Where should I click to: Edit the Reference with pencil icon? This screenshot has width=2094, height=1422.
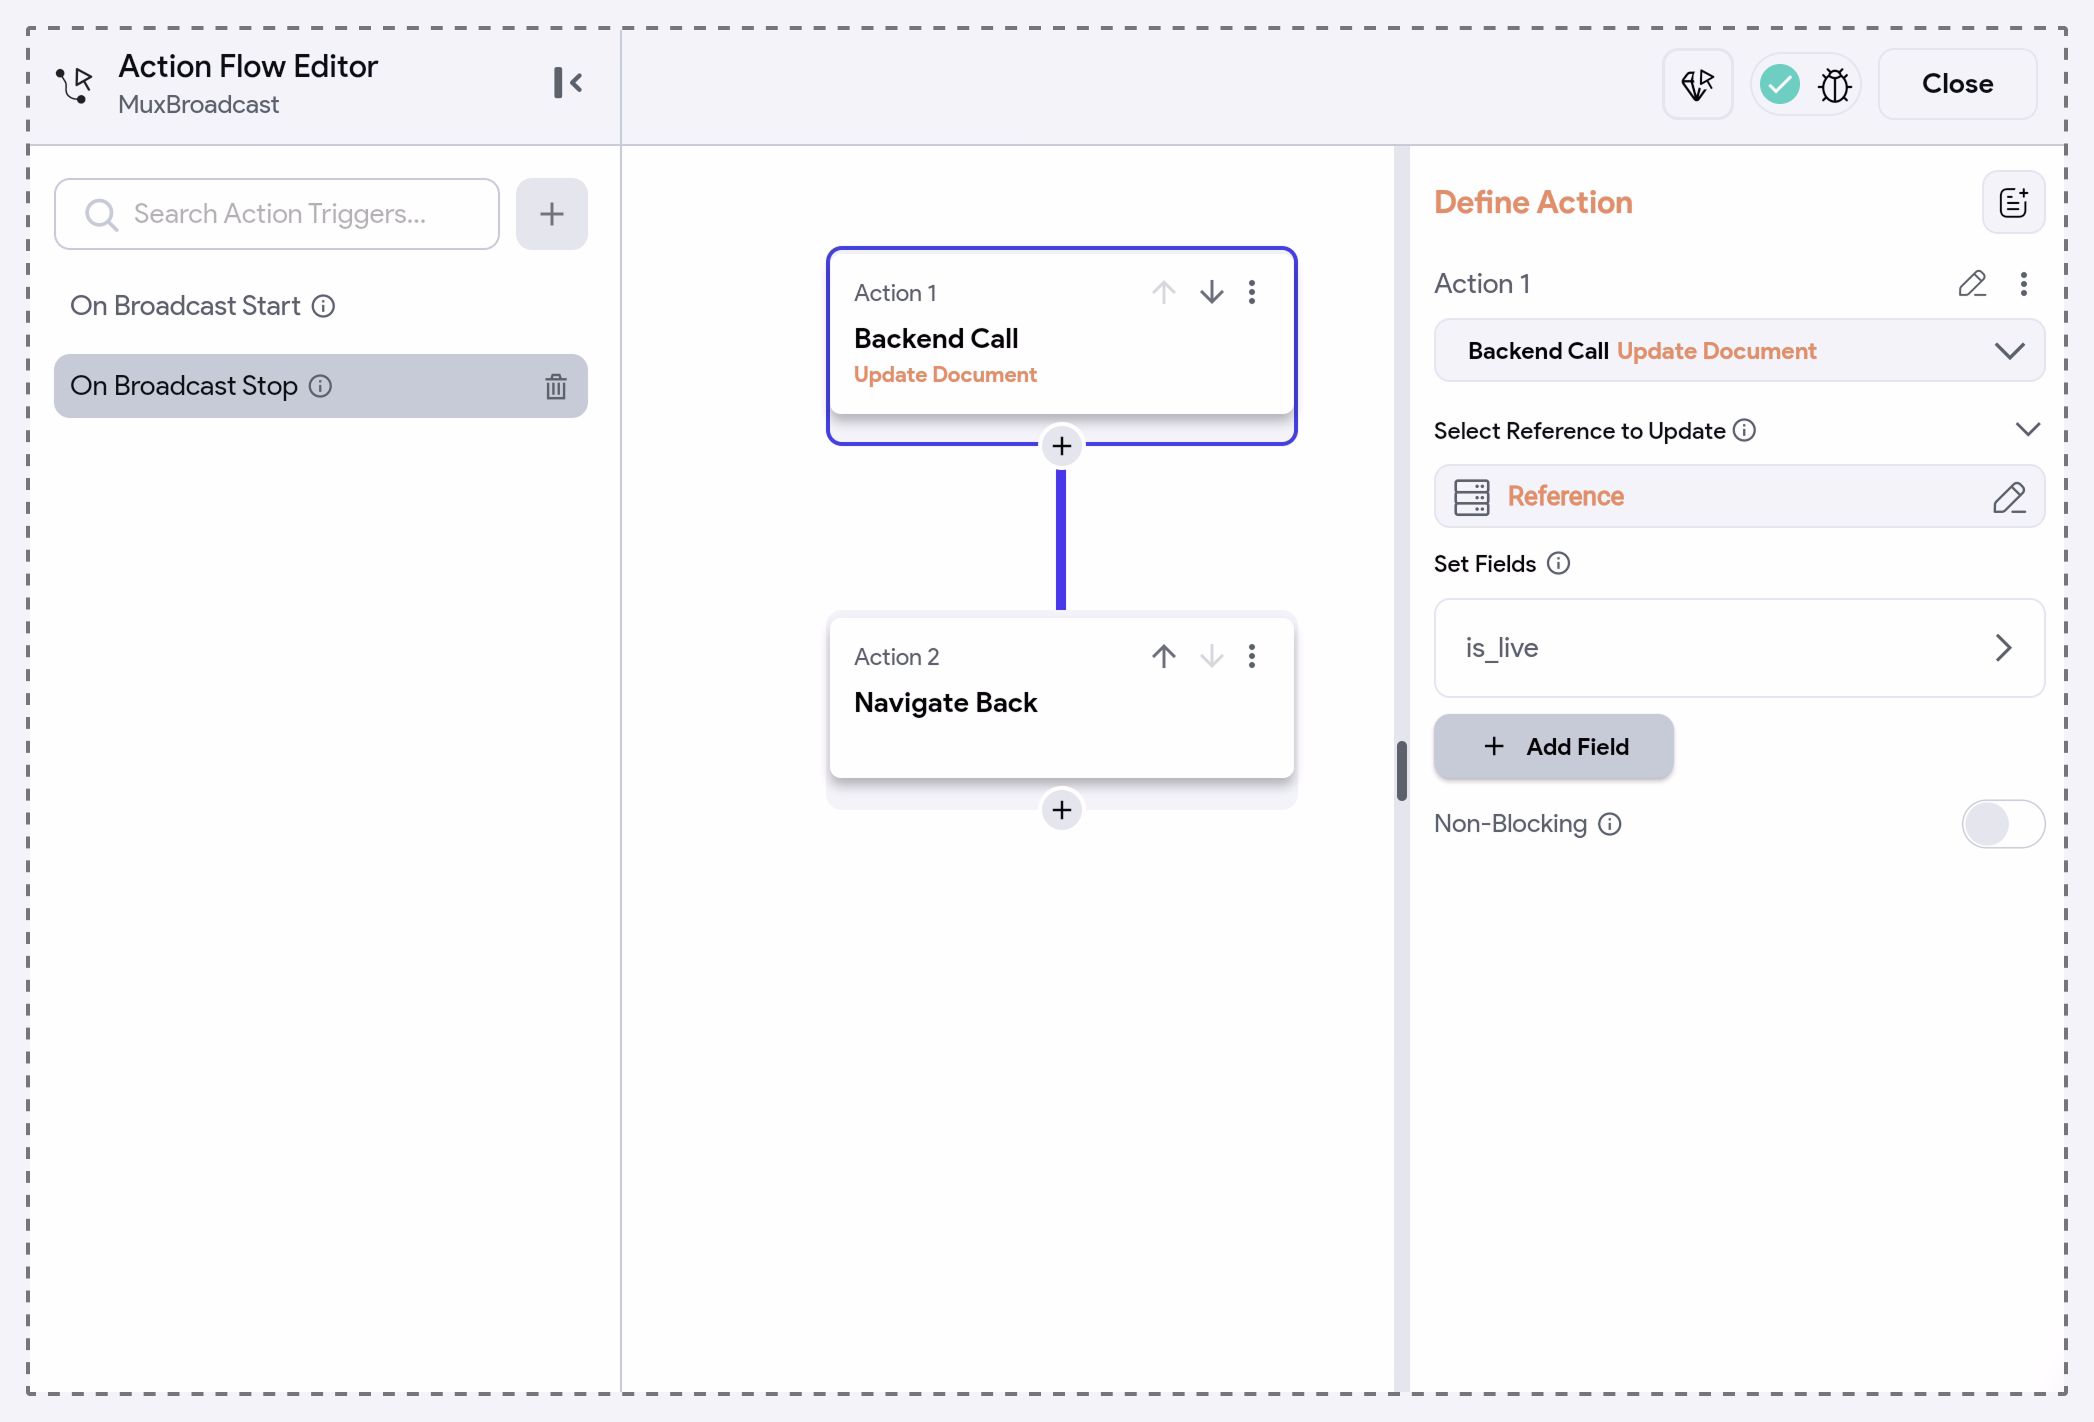tap(2008, 497)
